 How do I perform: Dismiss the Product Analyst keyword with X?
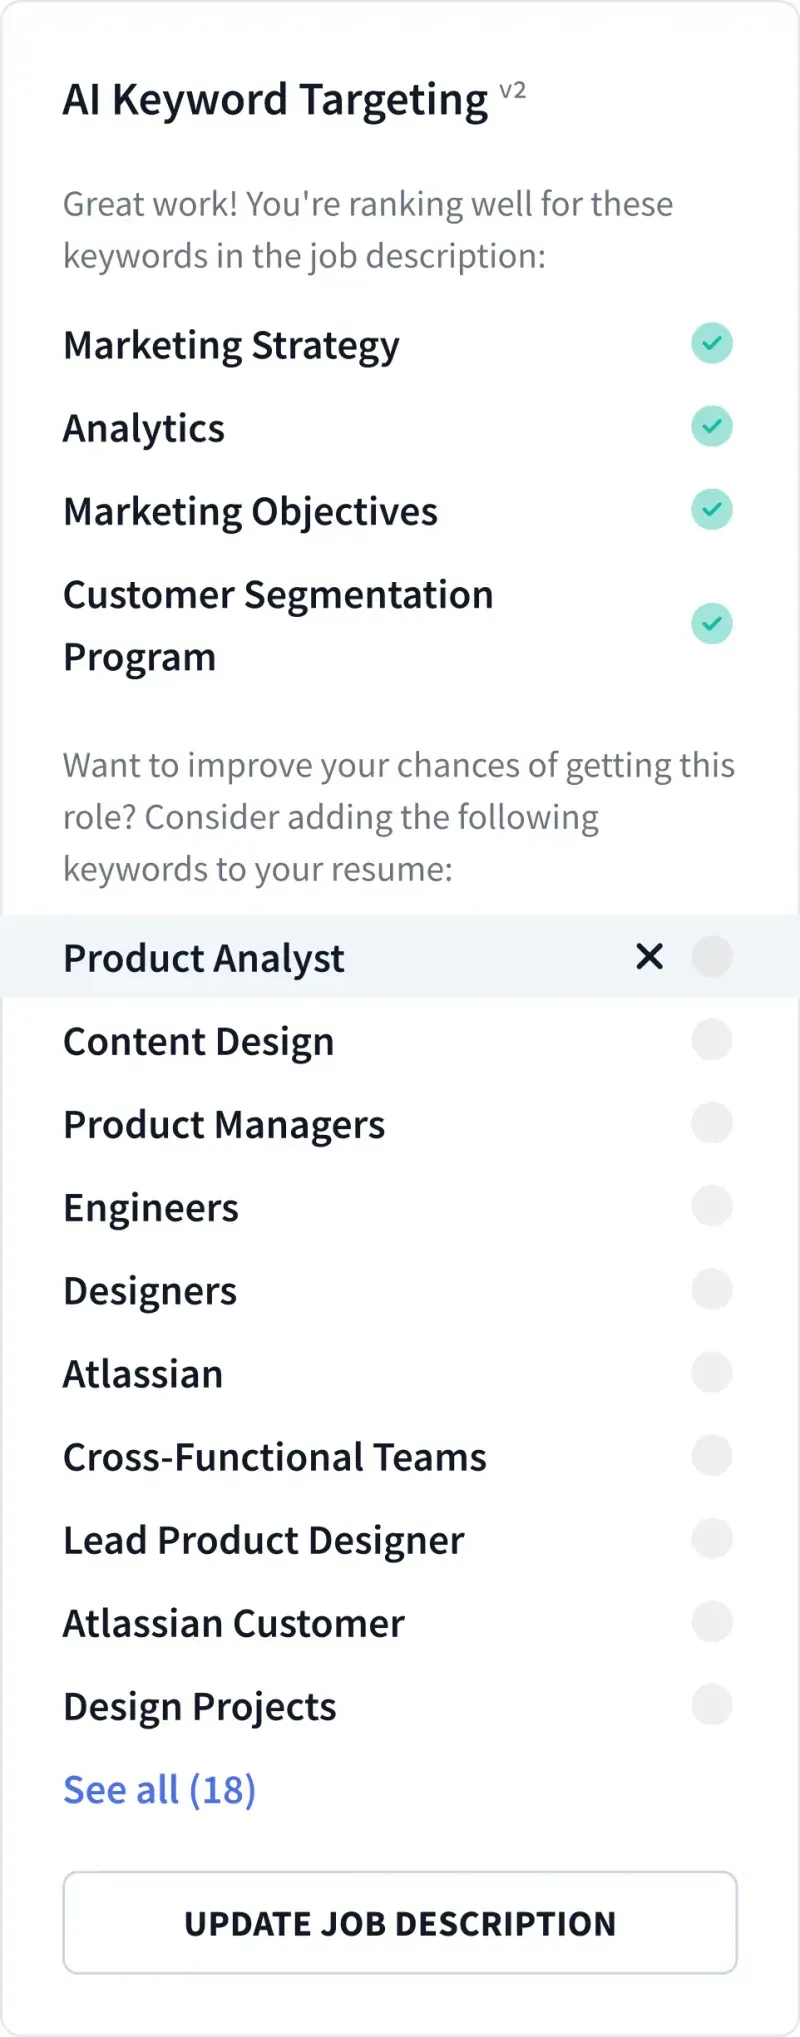[649, 957]
